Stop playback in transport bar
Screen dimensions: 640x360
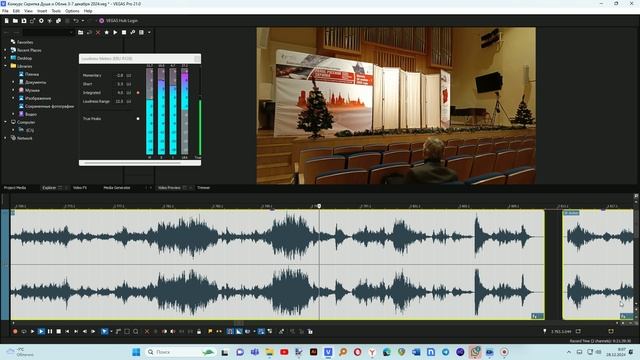point(58,331)
